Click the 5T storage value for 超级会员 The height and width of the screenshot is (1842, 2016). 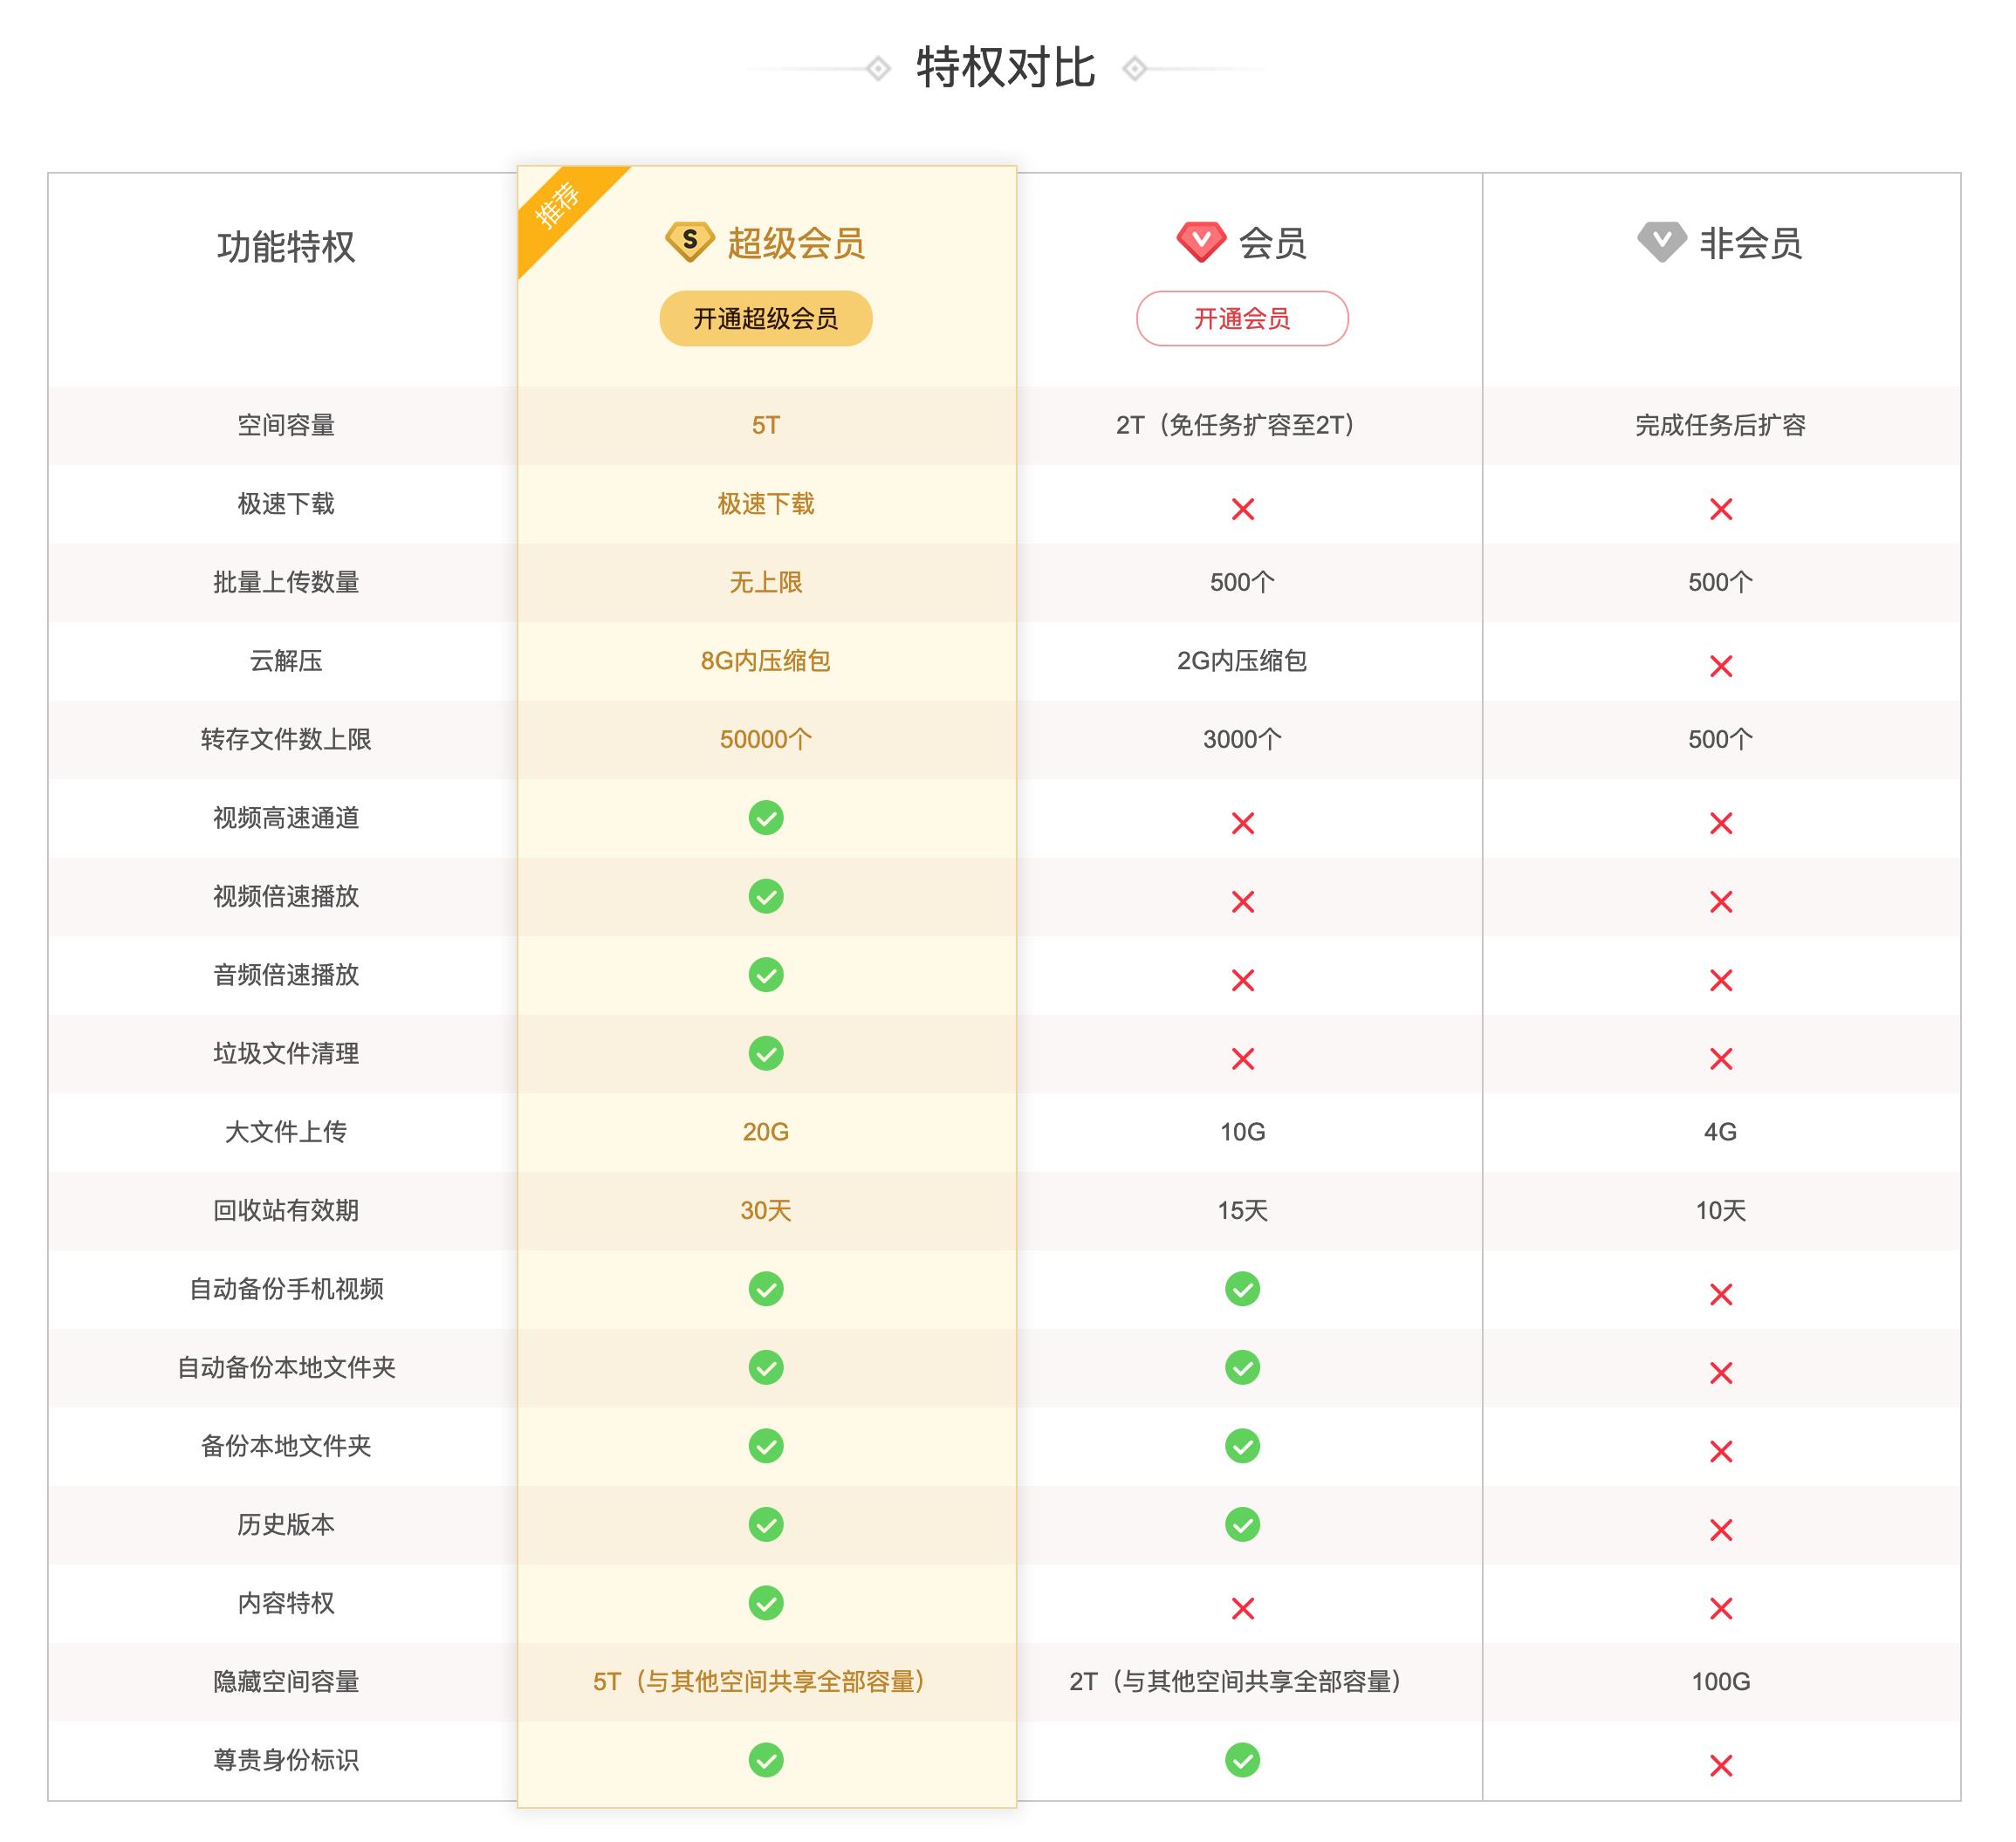tap(766, 425)
